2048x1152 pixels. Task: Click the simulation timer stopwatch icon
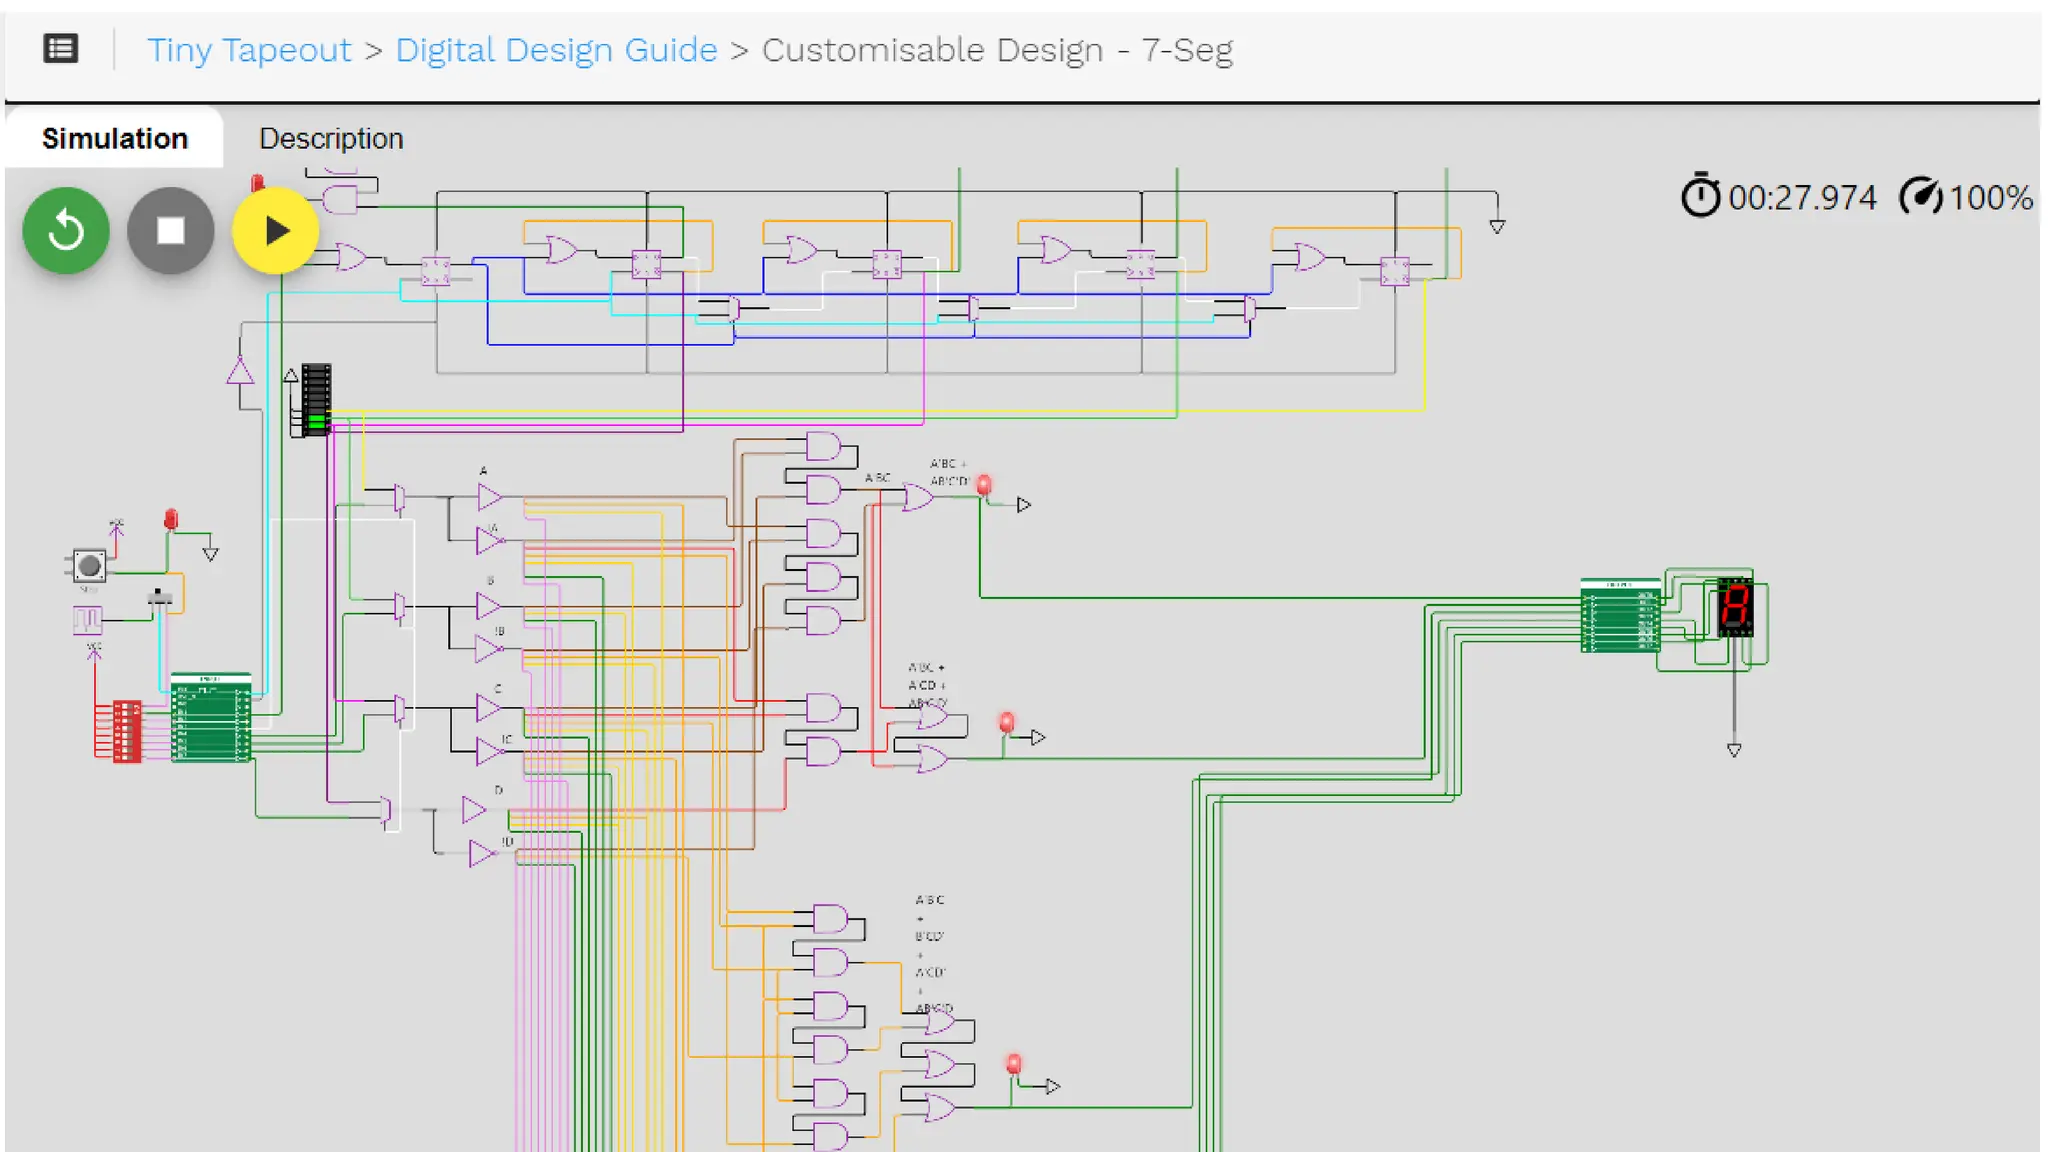[1699, 197]
